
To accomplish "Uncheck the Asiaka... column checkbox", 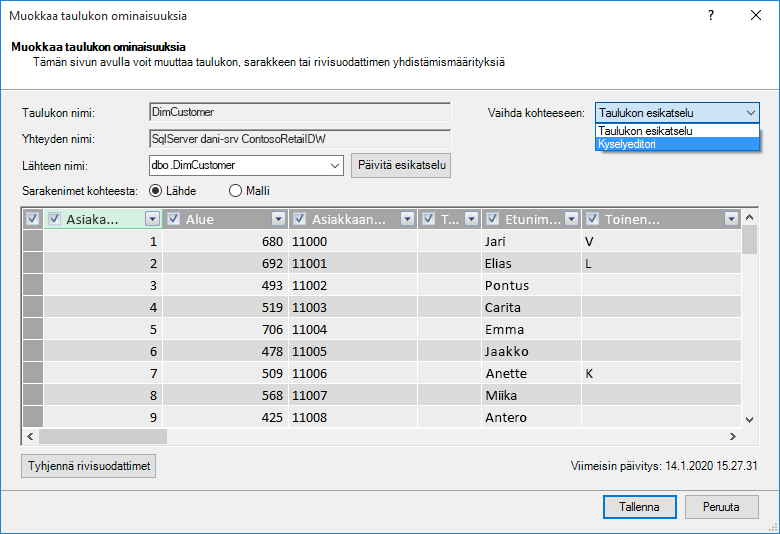I will pos(54,218).
